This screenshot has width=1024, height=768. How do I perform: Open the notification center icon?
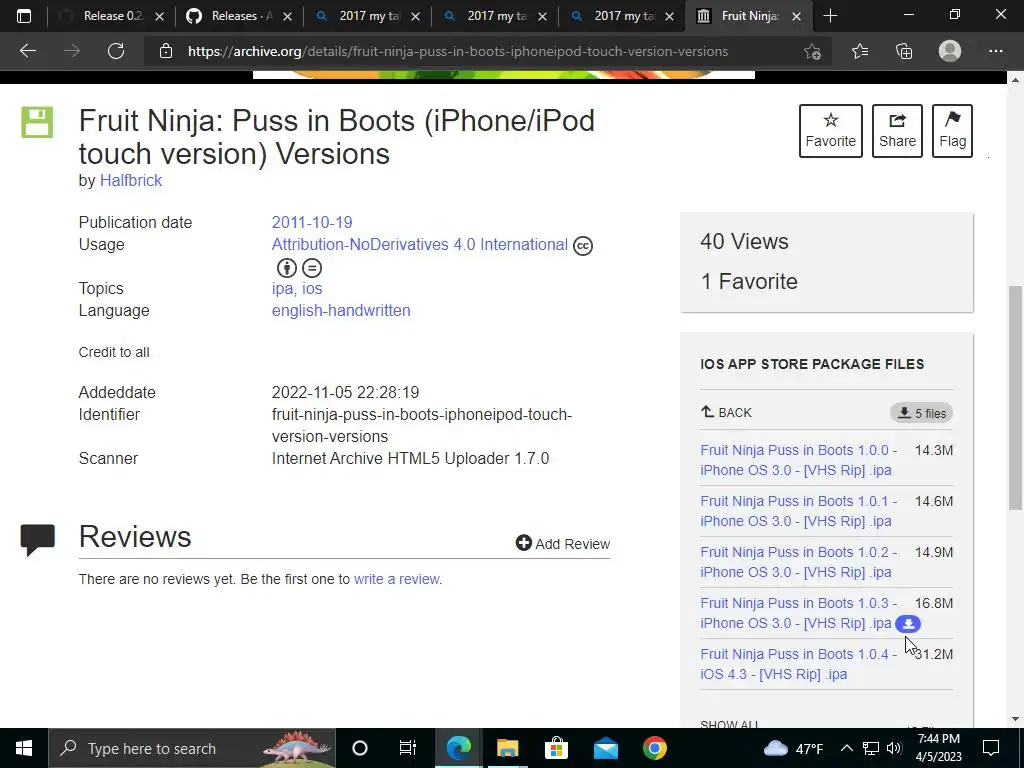pyautogui.click(x=991, y=748)
